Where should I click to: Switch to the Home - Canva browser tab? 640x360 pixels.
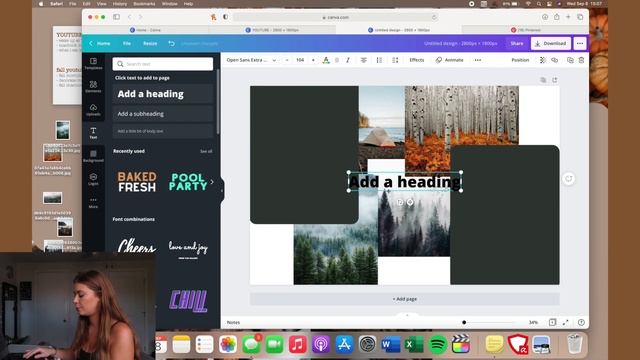click(145, 30)
